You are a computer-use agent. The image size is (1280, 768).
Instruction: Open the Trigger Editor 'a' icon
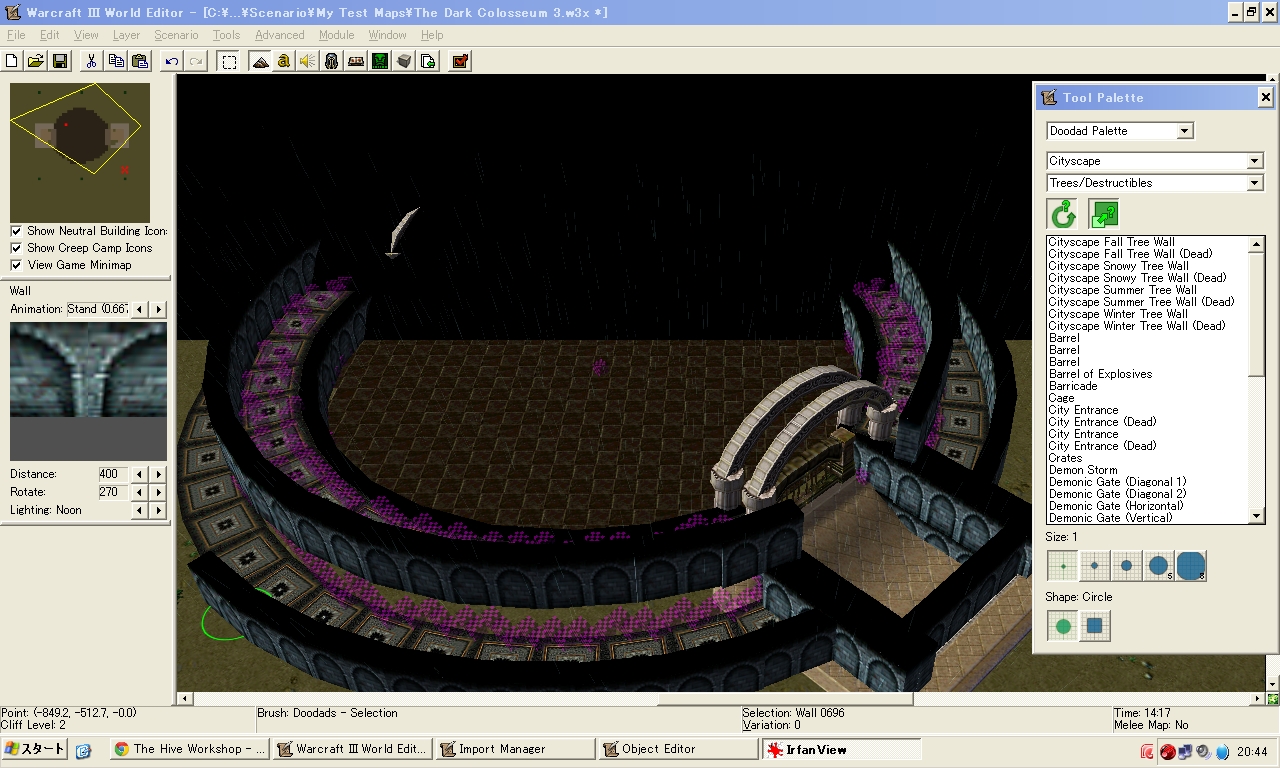pos(284,61)
